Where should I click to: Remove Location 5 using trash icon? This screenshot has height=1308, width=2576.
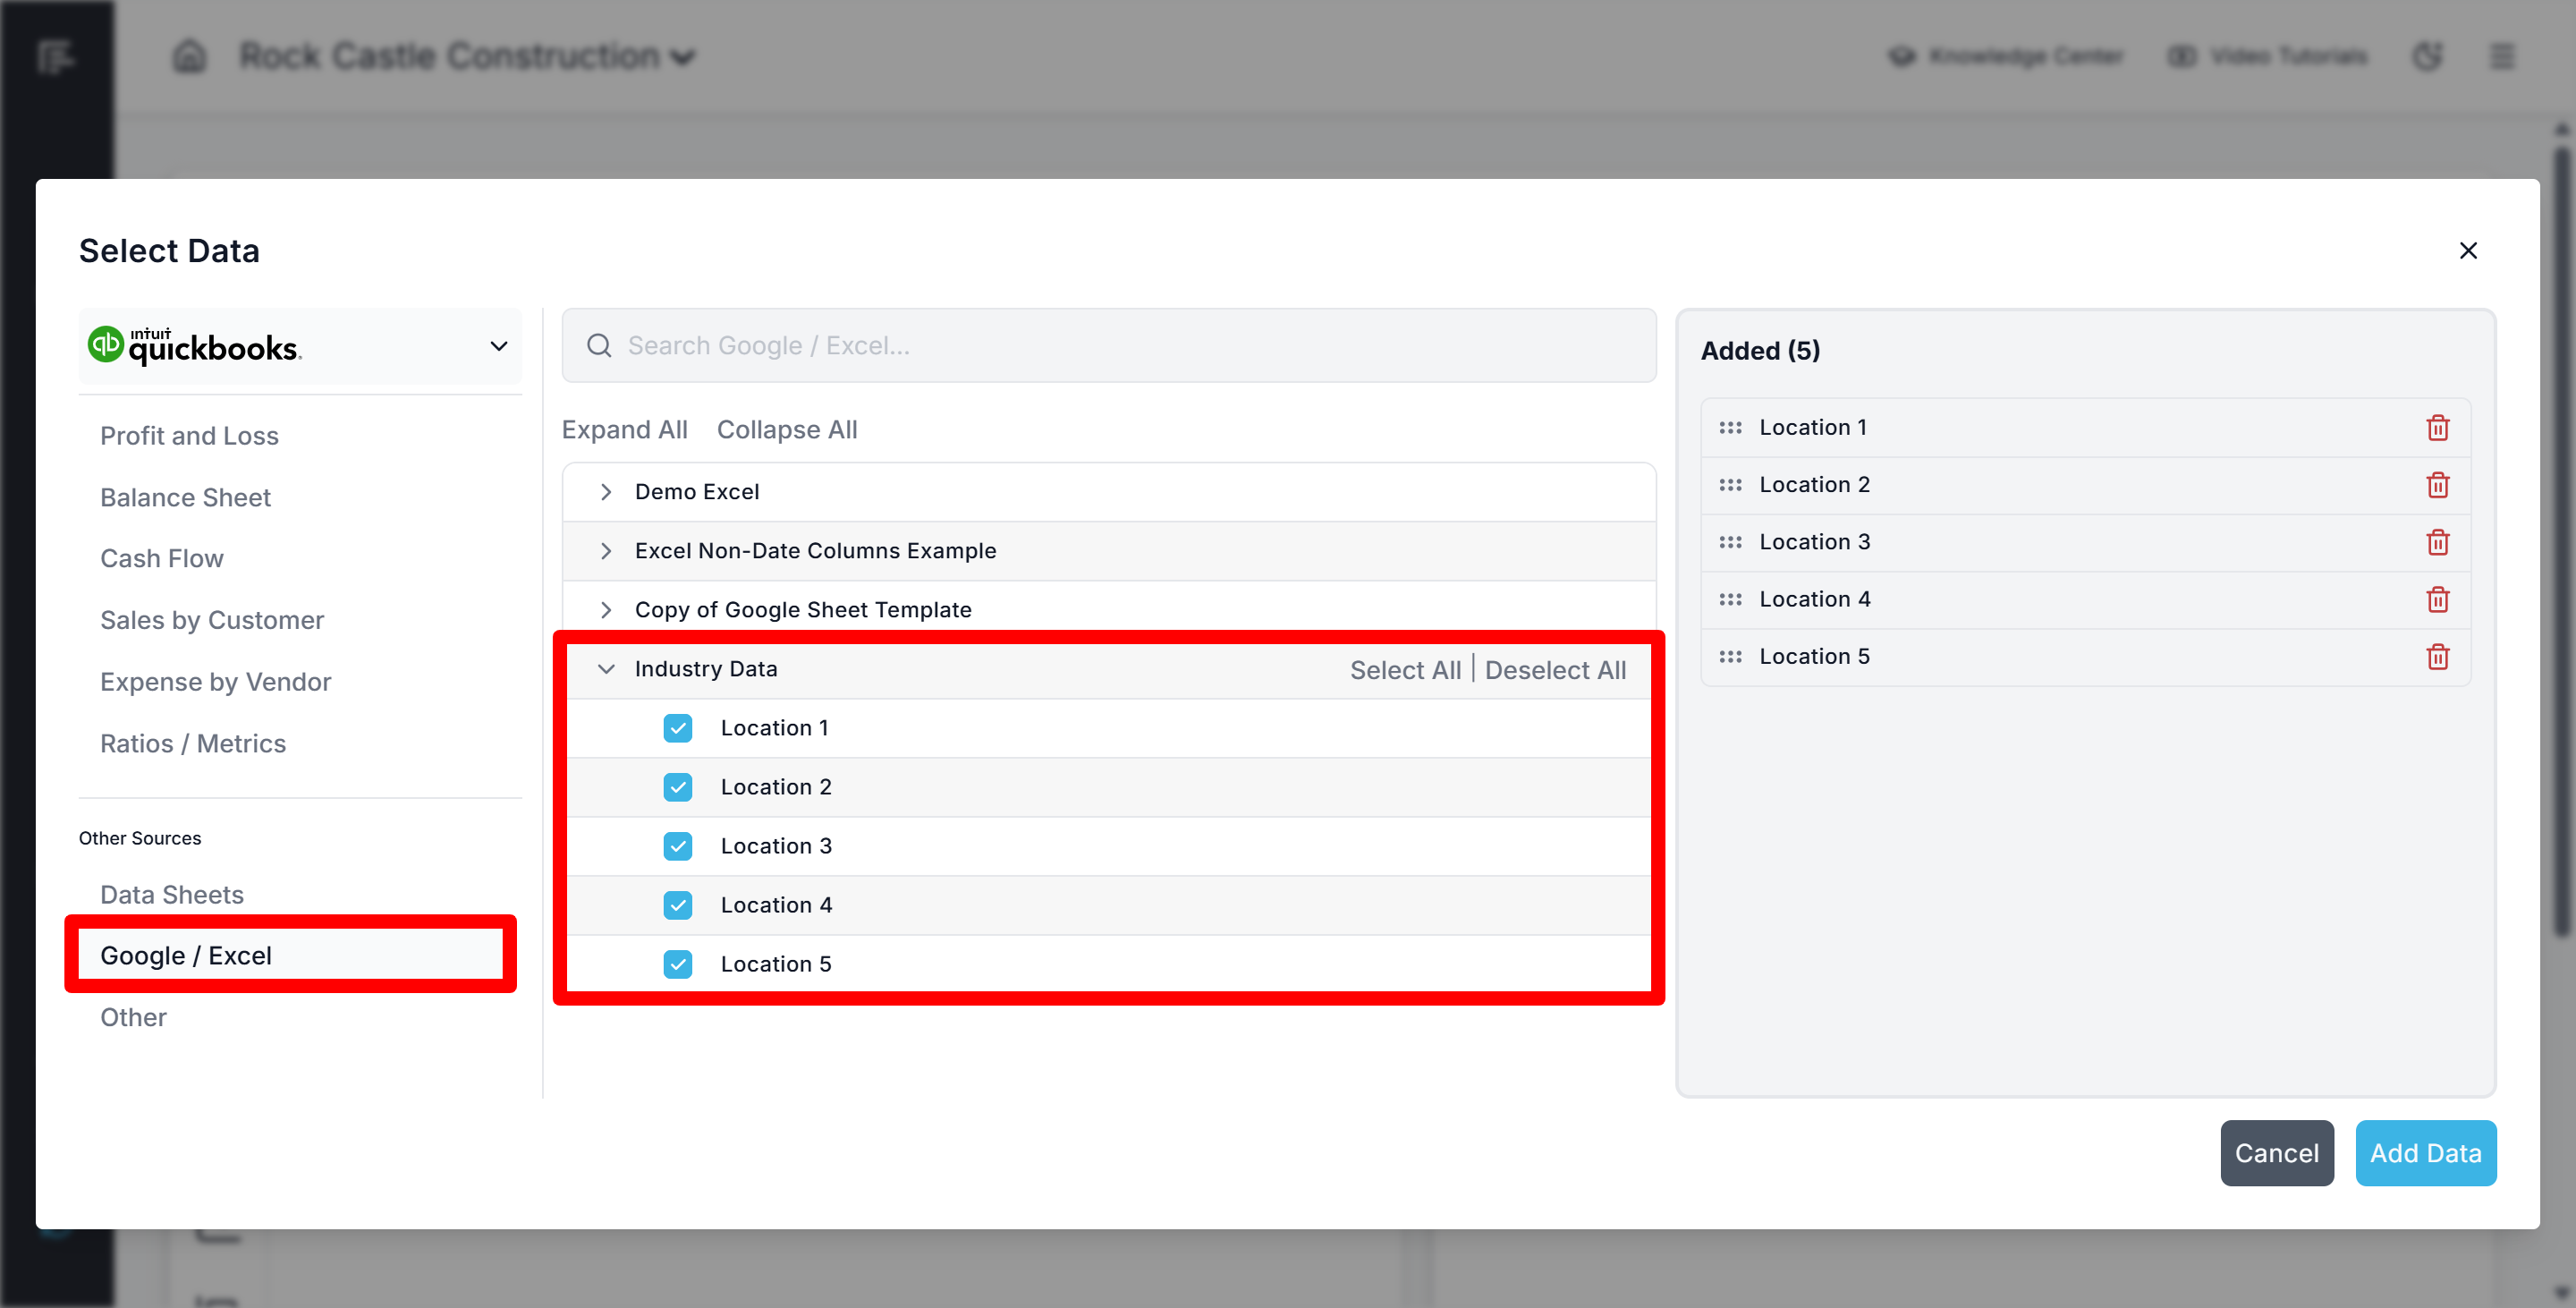[x=2437, y=656]
